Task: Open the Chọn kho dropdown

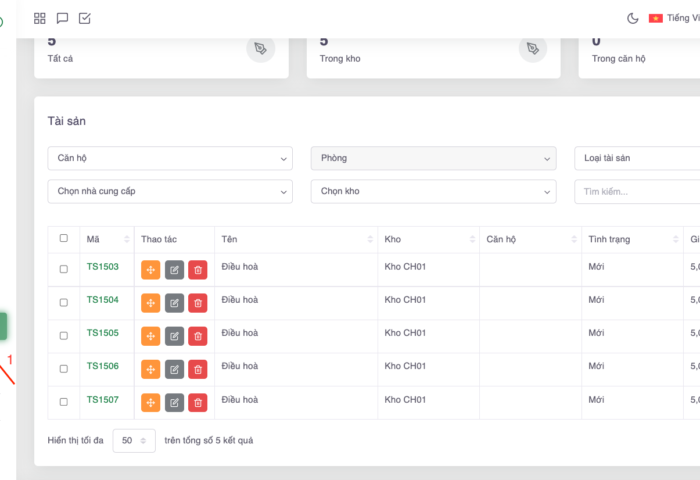Action: pyautogui.click(x=433, y=191)
